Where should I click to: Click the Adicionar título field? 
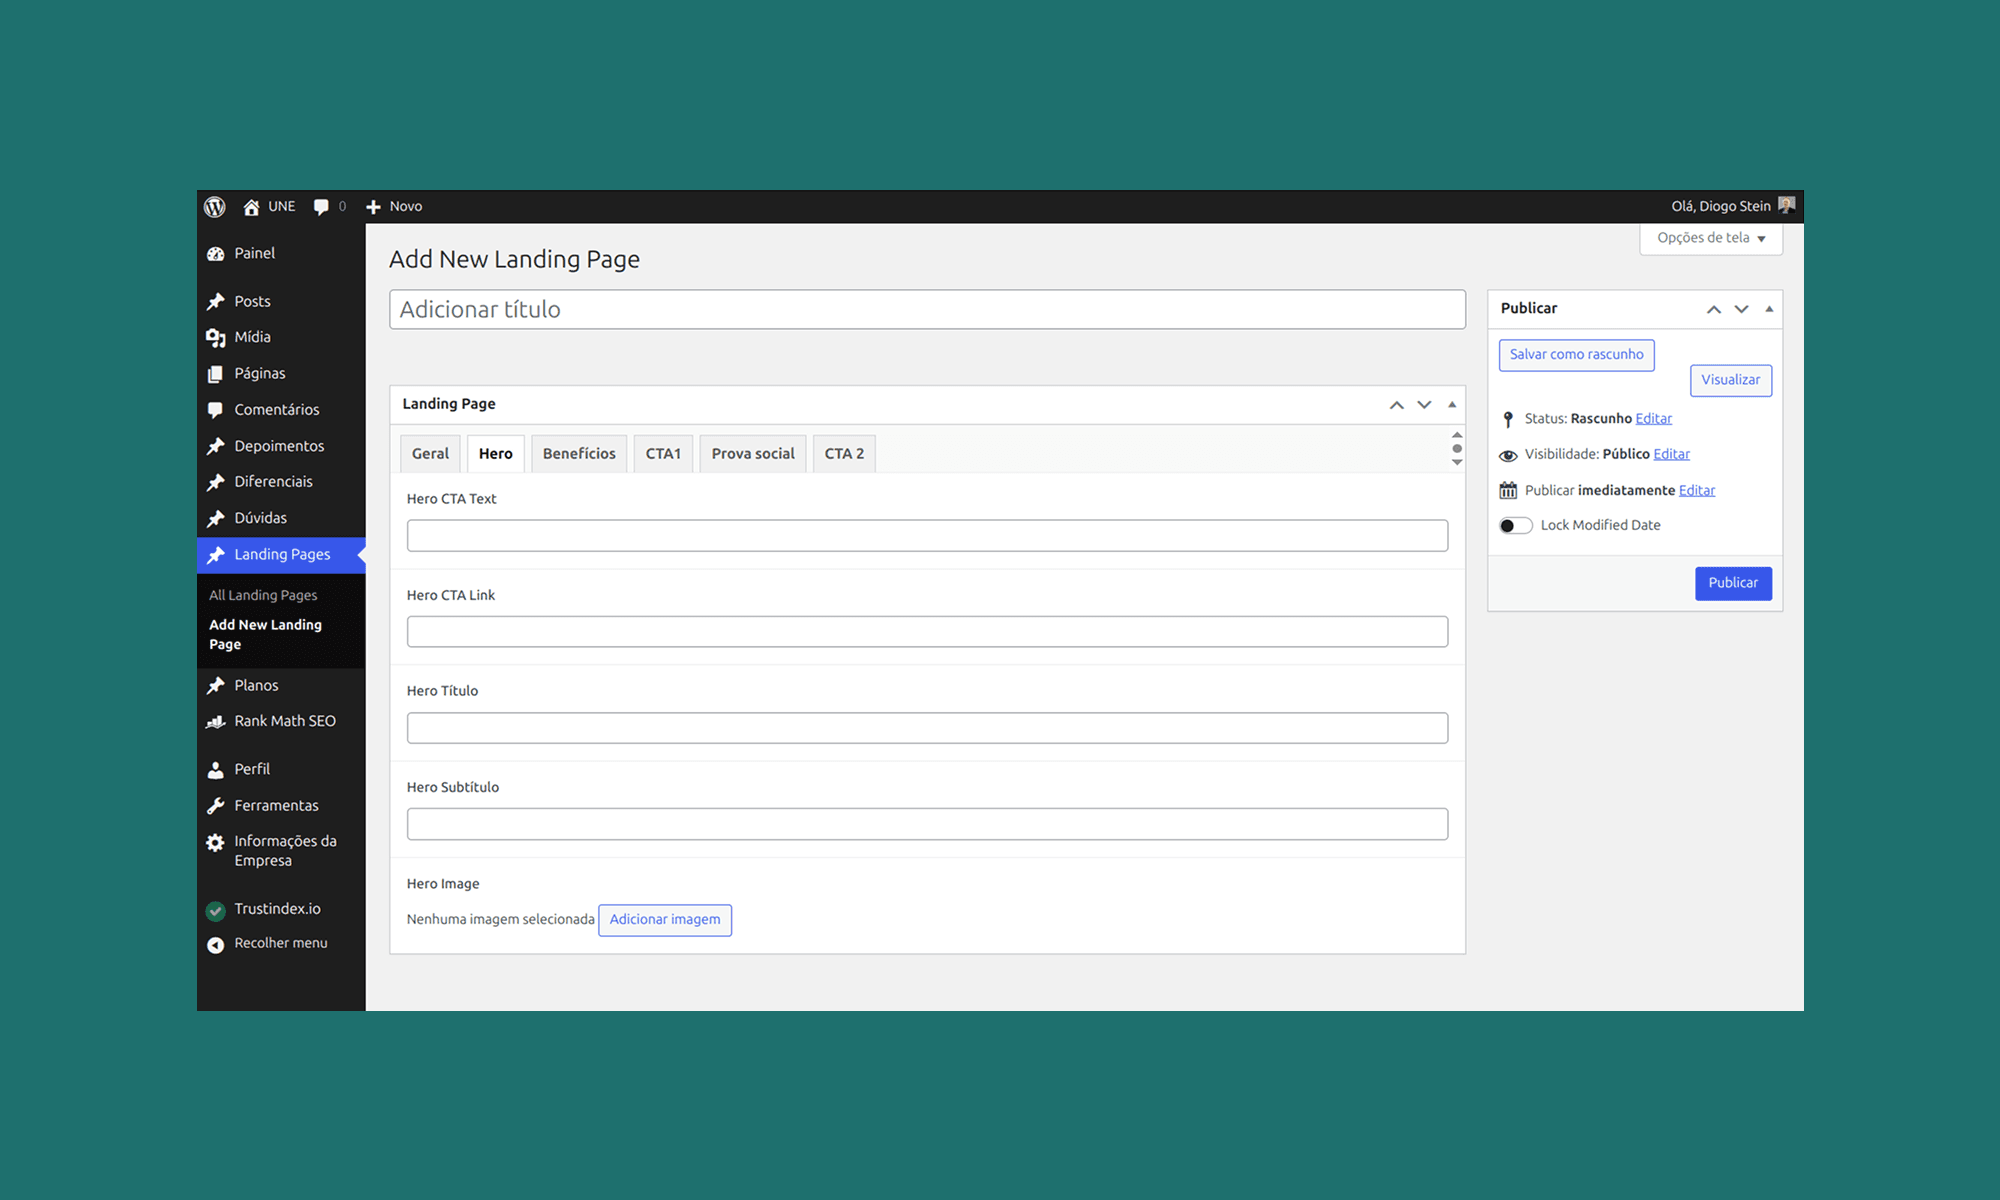[927, 309]
